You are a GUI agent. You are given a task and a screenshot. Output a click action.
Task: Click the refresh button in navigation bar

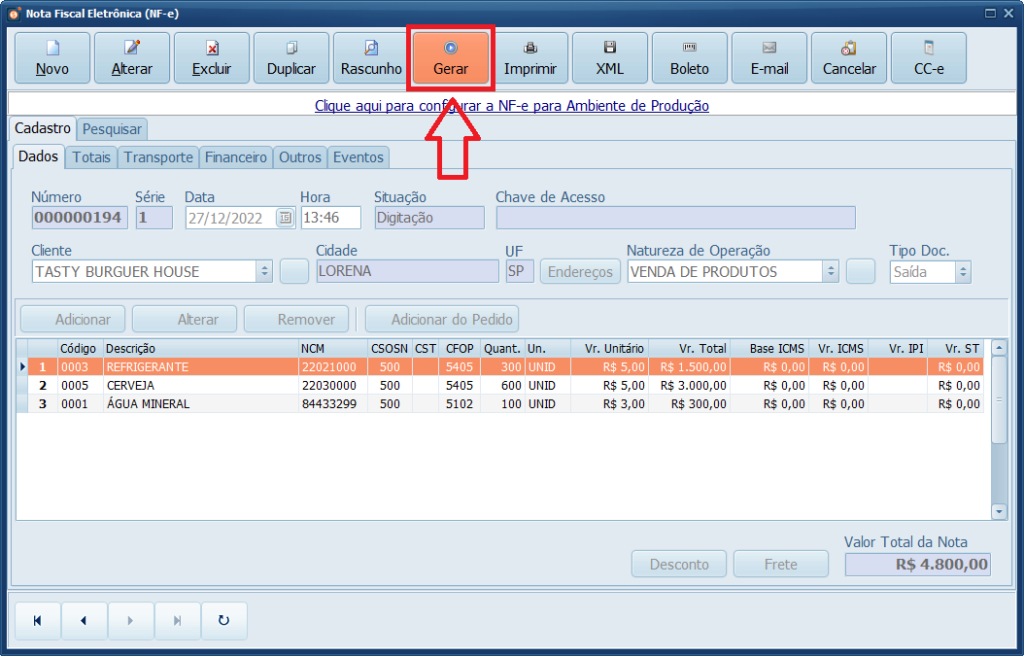click(x=224, y=621)
